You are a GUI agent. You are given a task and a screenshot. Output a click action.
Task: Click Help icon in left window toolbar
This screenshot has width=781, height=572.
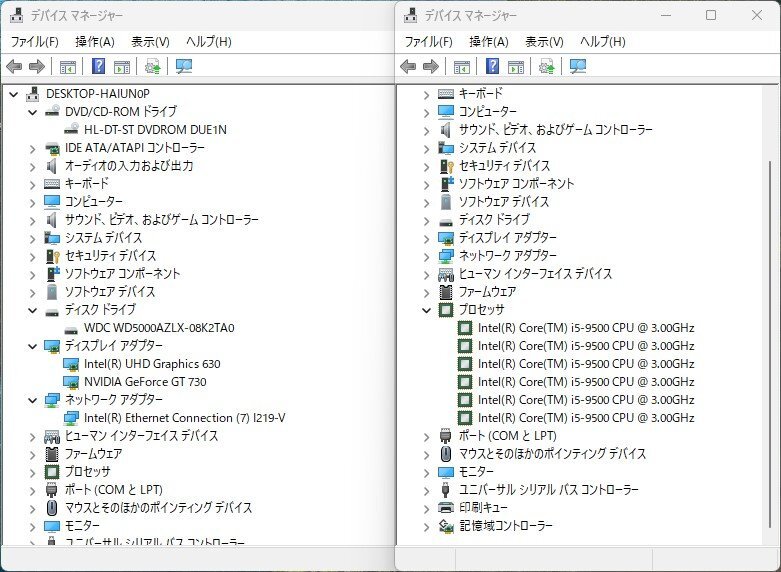pyautogui.click(x=99, y=66)
